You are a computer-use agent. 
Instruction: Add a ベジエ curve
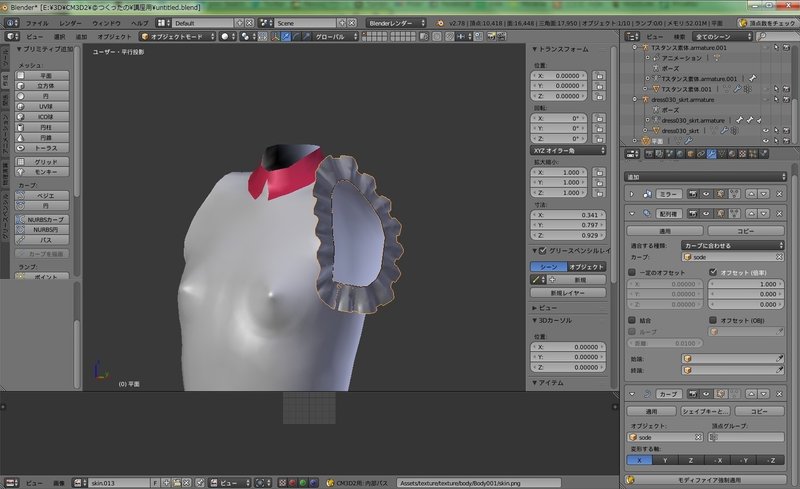pyautogui.click(x=42, y=195)
